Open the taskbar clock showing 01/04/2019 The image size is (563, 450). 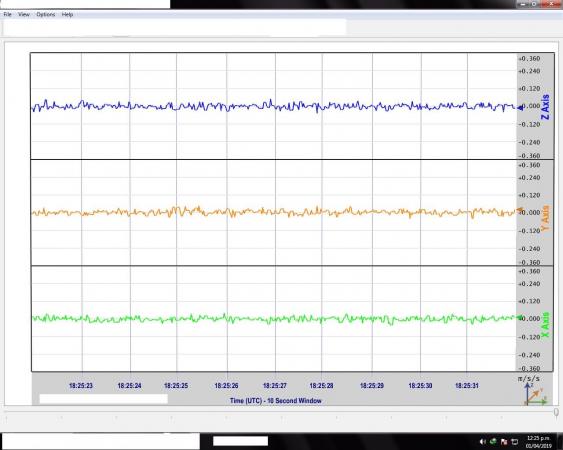pyautogui.click(x=538, y=442)
